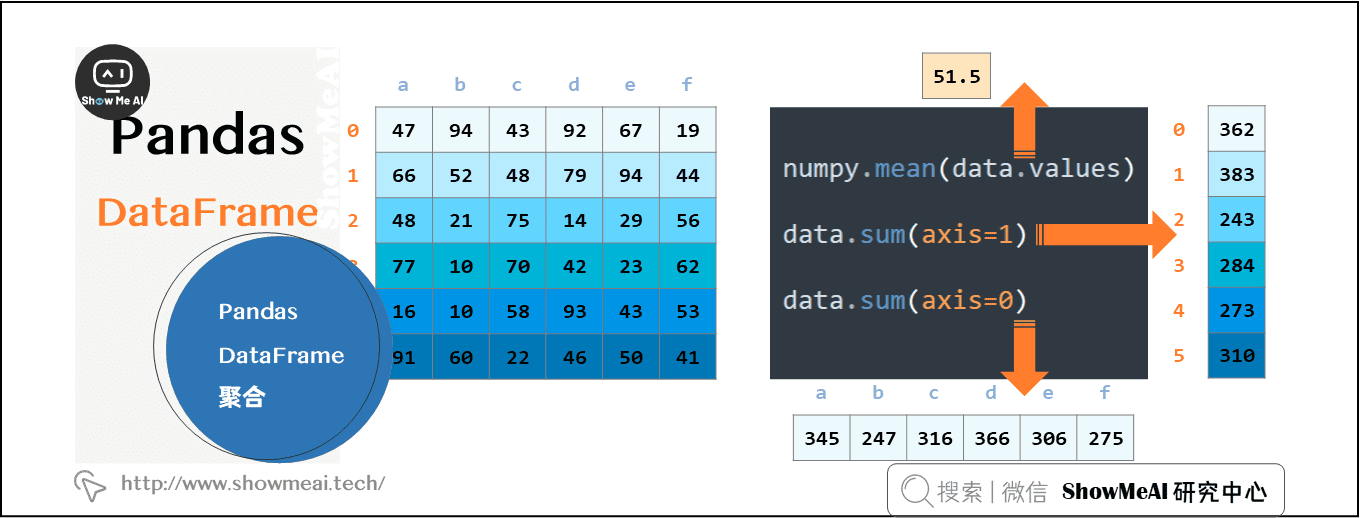Select cell value 21 in the main table
1361x518 pixels.
click(461, 220)
